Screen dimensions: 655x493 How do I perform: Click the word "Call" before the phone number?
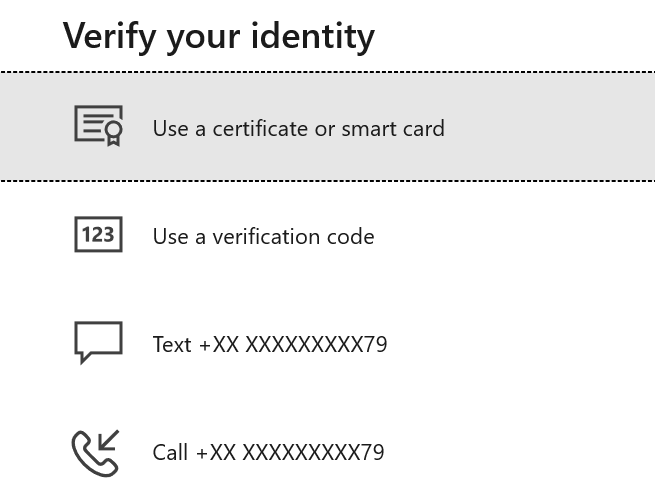[x=170, y=453]
